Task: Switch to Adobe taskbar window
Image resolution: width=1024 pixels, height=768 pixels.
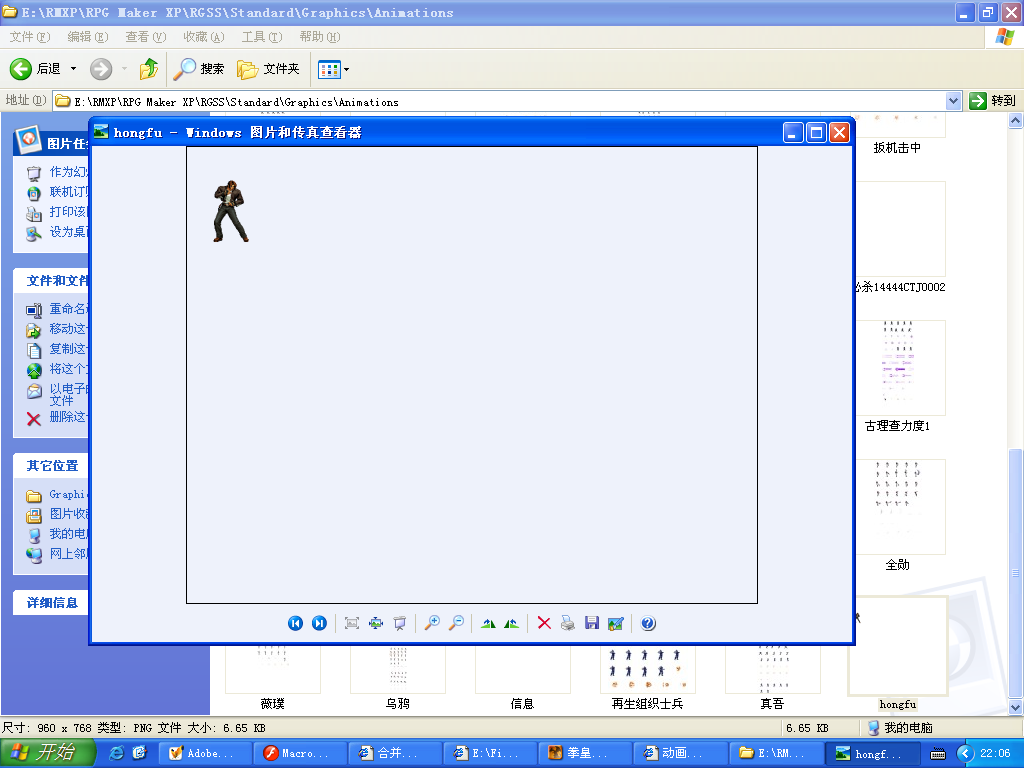Action: click(205, 753)
